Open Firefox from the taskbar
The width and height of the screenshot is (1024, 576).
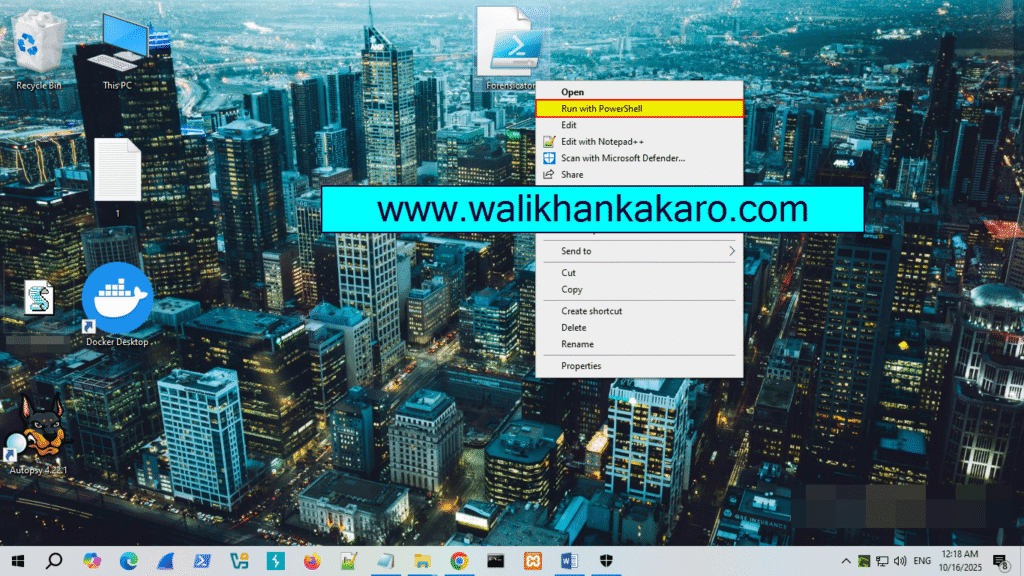point(311,561)
